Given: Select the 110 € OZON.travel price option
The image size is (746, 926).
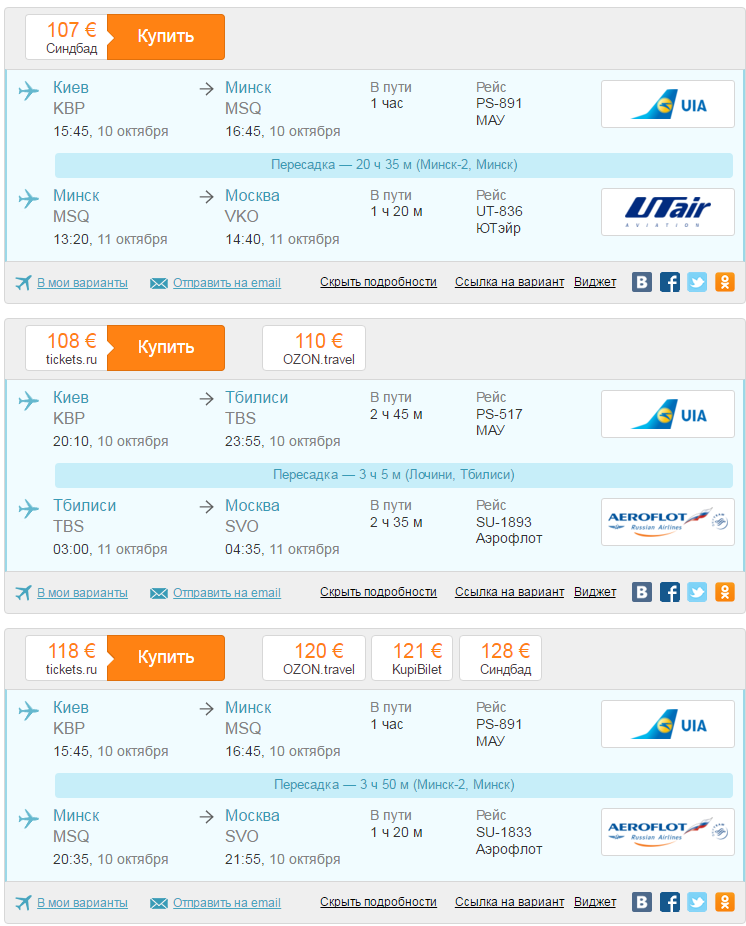Looking at the screenshot, I should [313, 348].
